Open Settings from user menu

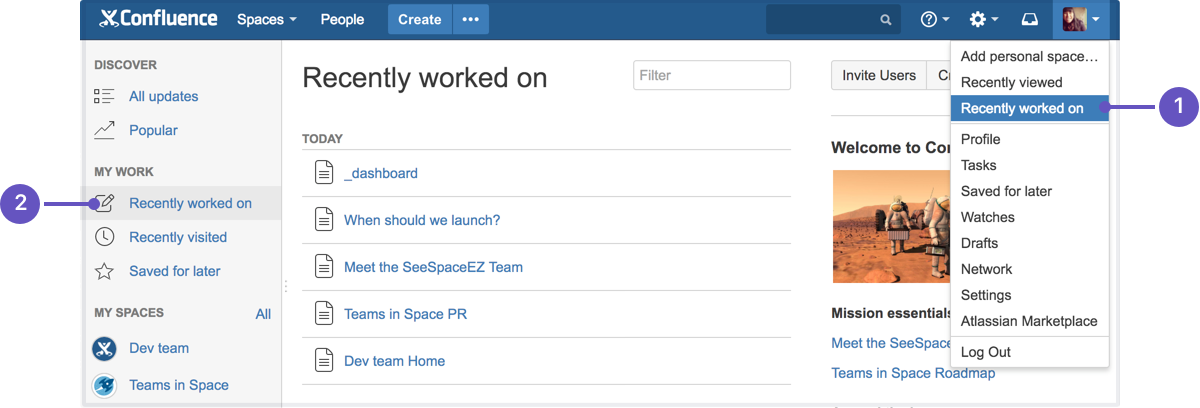[x=1029, y=295]
